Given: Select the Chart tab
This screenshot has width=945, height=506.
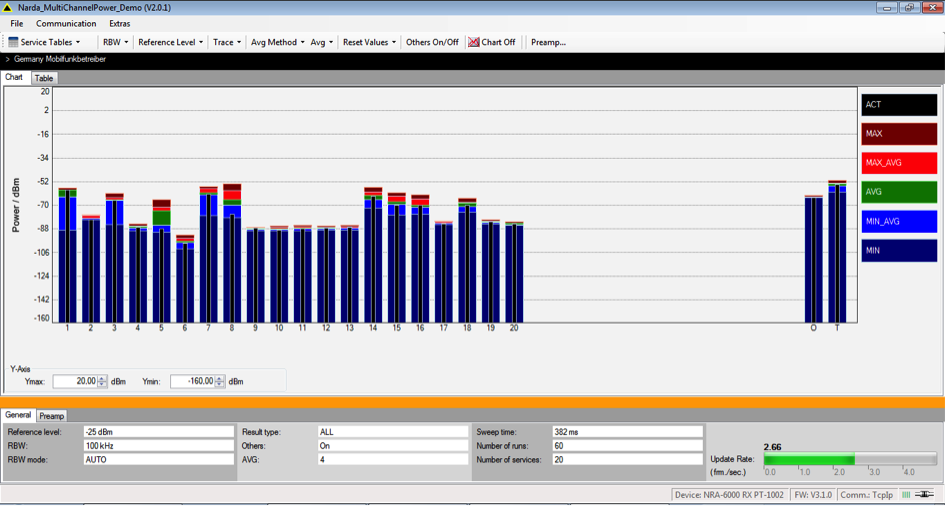Looking at the screenshot, I should tap(14, 78).
